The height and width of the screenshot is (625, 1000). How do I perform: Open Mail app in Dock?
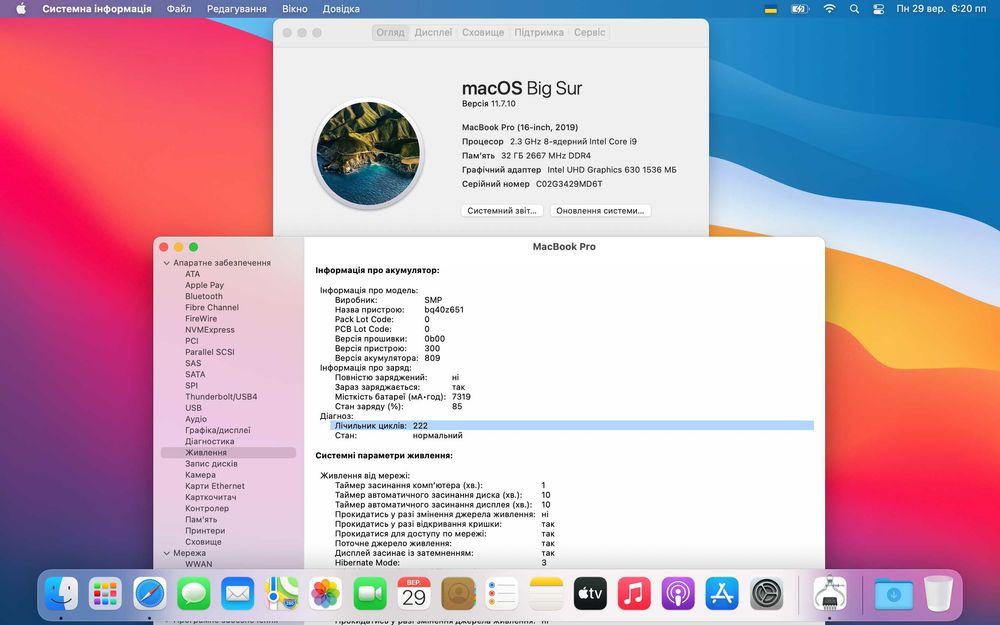click(x=238, y=594)
